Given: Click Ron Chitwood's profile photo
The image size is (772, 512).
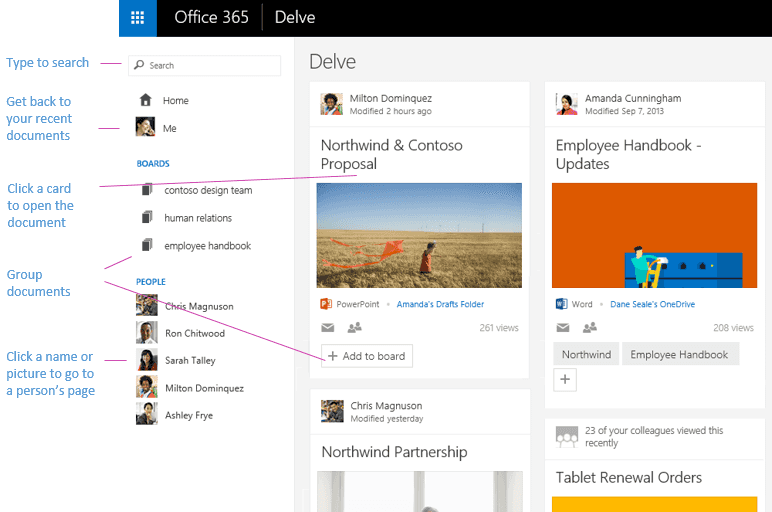Looking at the screenshot, I should [147, 332].
